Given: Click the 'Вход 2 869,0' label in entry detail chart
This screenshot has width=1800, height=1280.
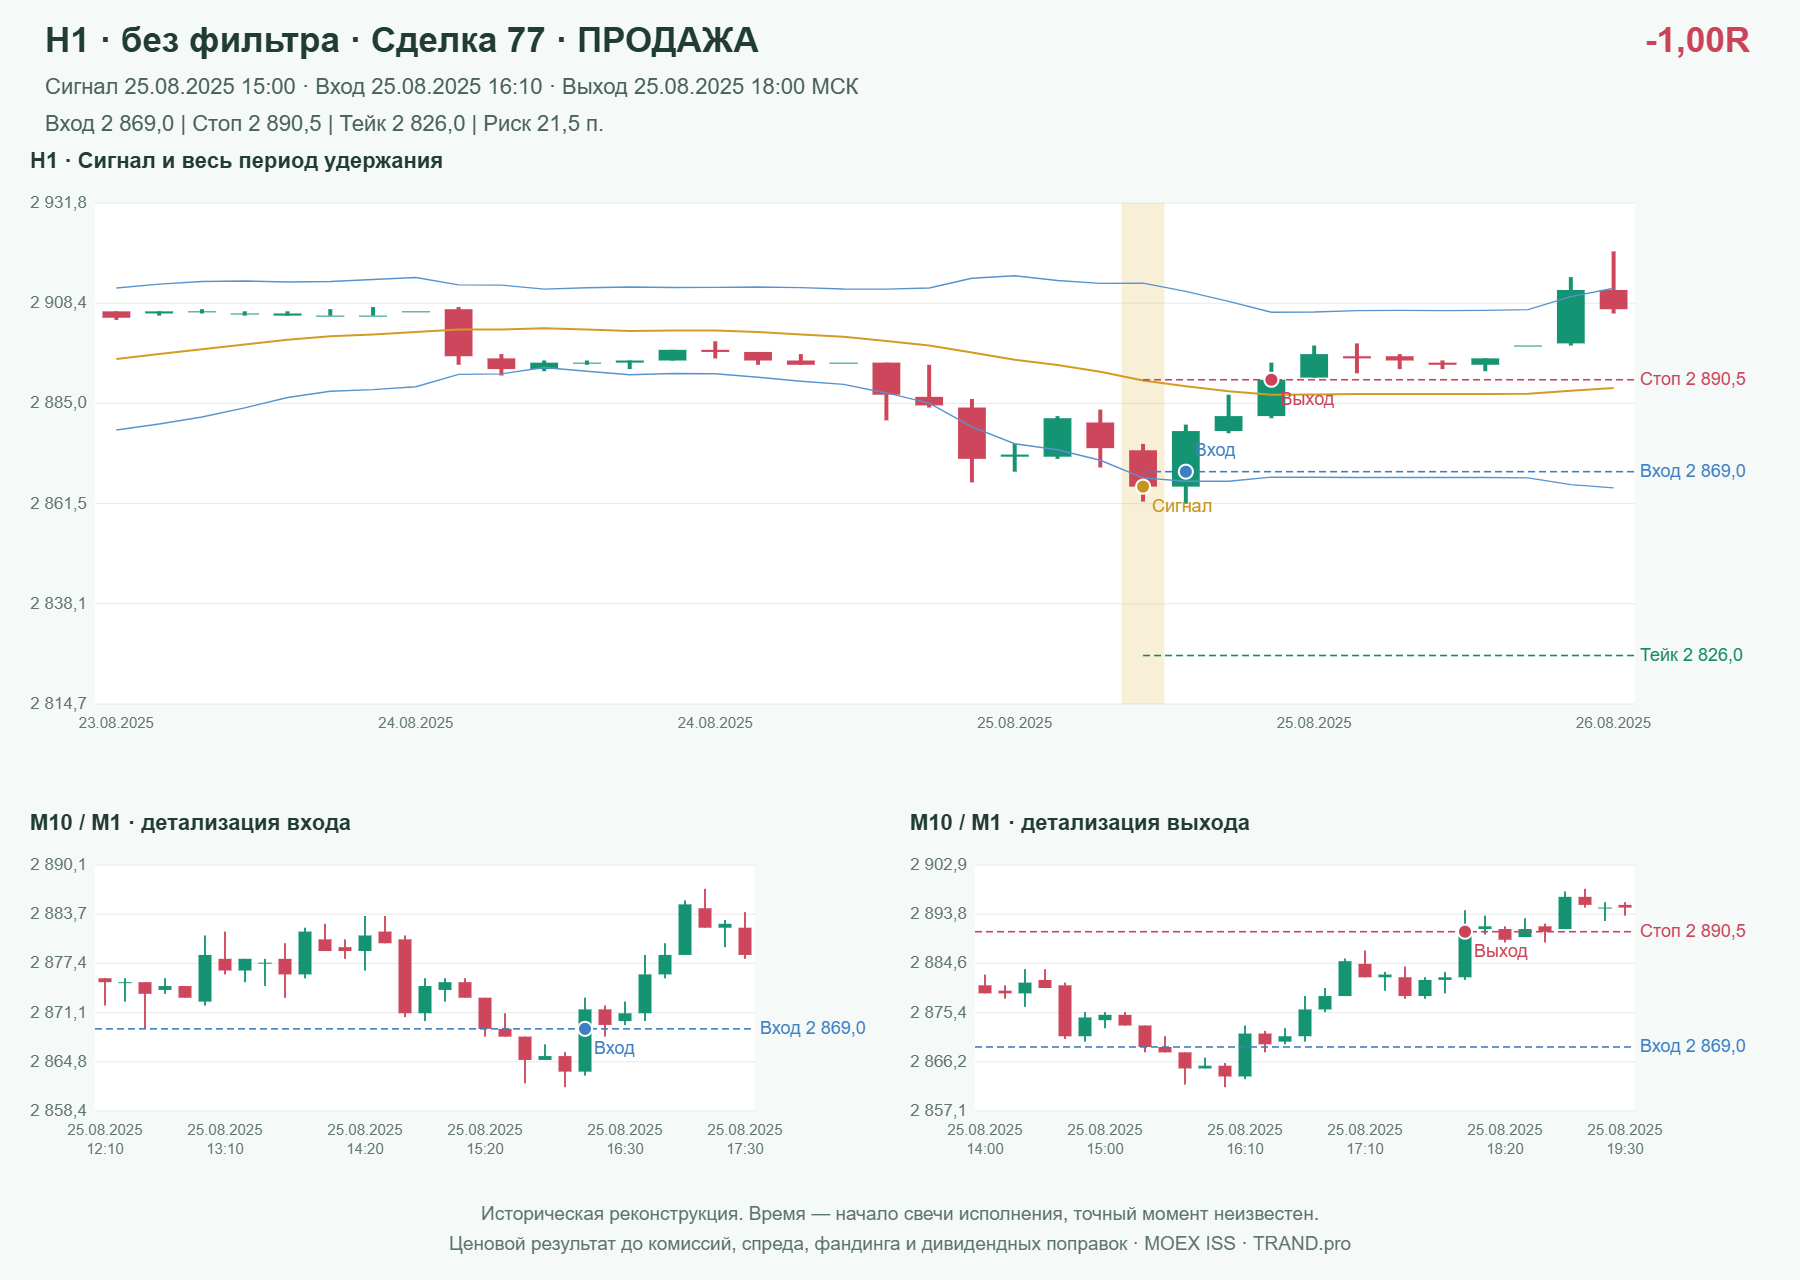Looking at the screenshot, I should tap(813, 1028).
